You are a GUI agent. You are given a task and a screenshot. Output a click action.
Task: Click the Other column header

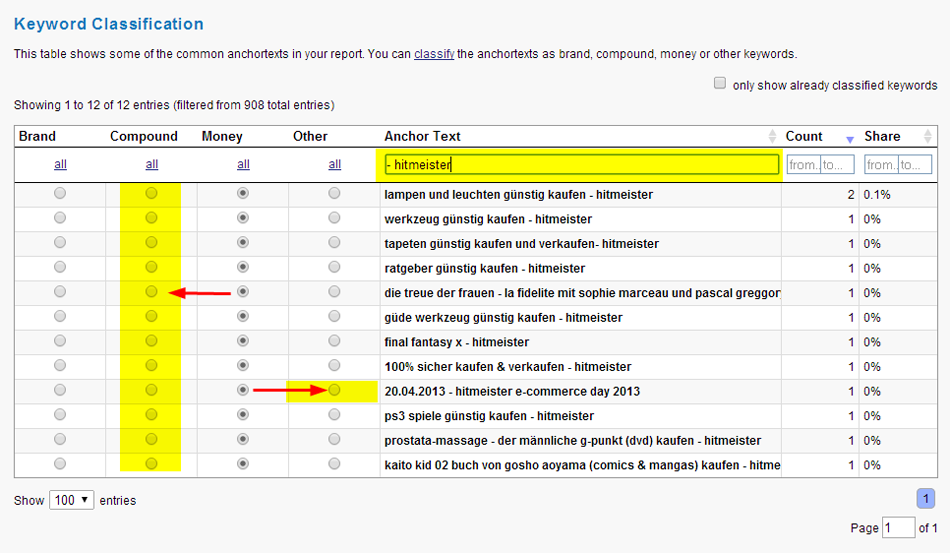[x=310, y=136]
